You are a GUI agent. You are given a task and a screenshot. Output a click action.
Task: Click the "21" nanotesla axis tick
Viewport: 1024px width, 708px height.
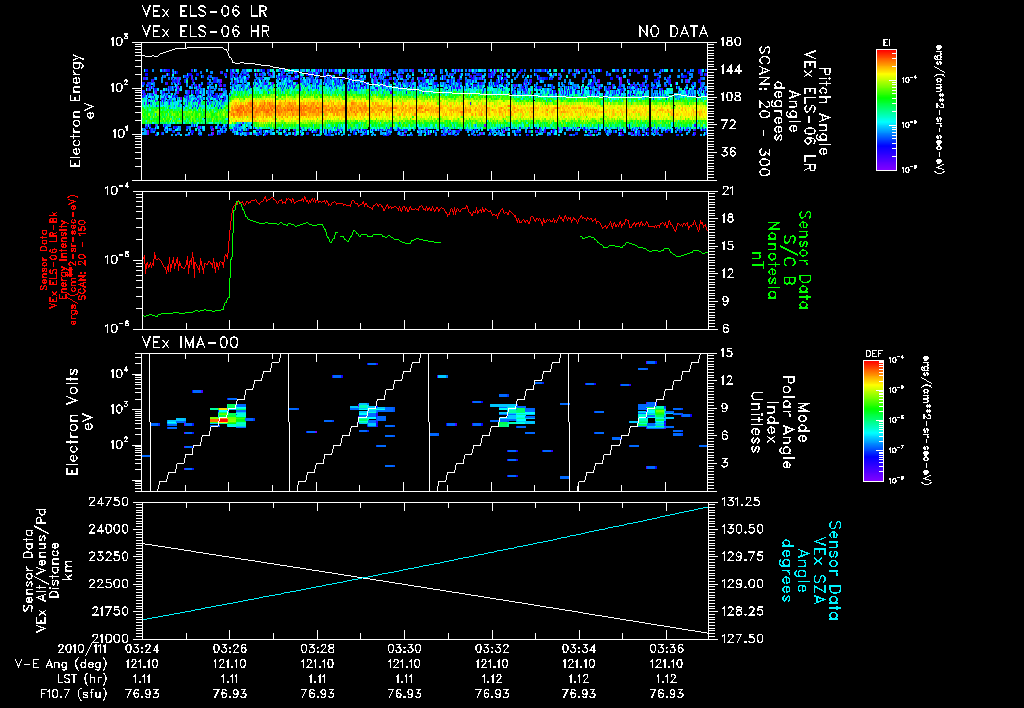(727, 191)
